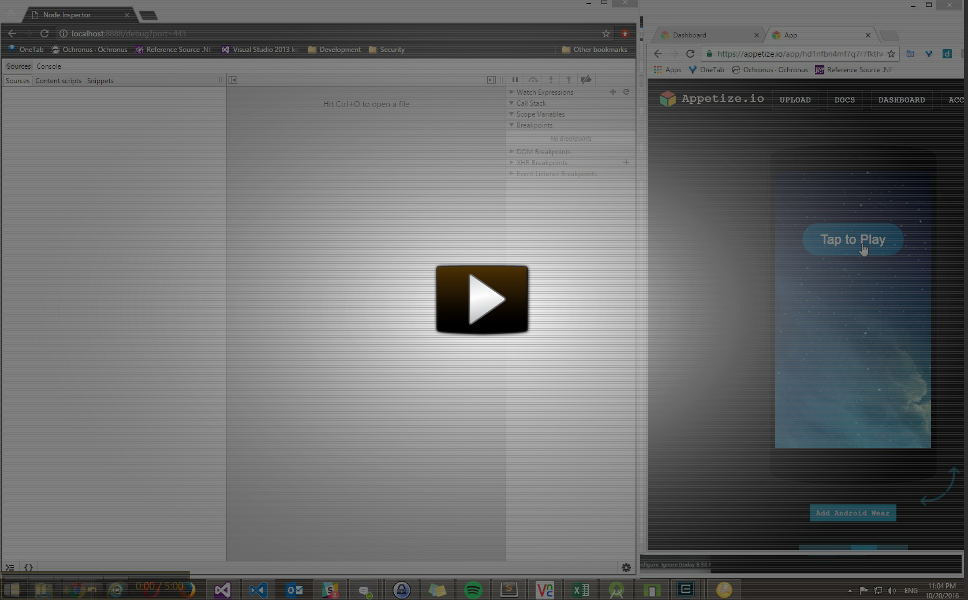Open the Snippets navigator tab
Image resolution: width=968 pixels, height=600 pixels.
pos(100,81)
